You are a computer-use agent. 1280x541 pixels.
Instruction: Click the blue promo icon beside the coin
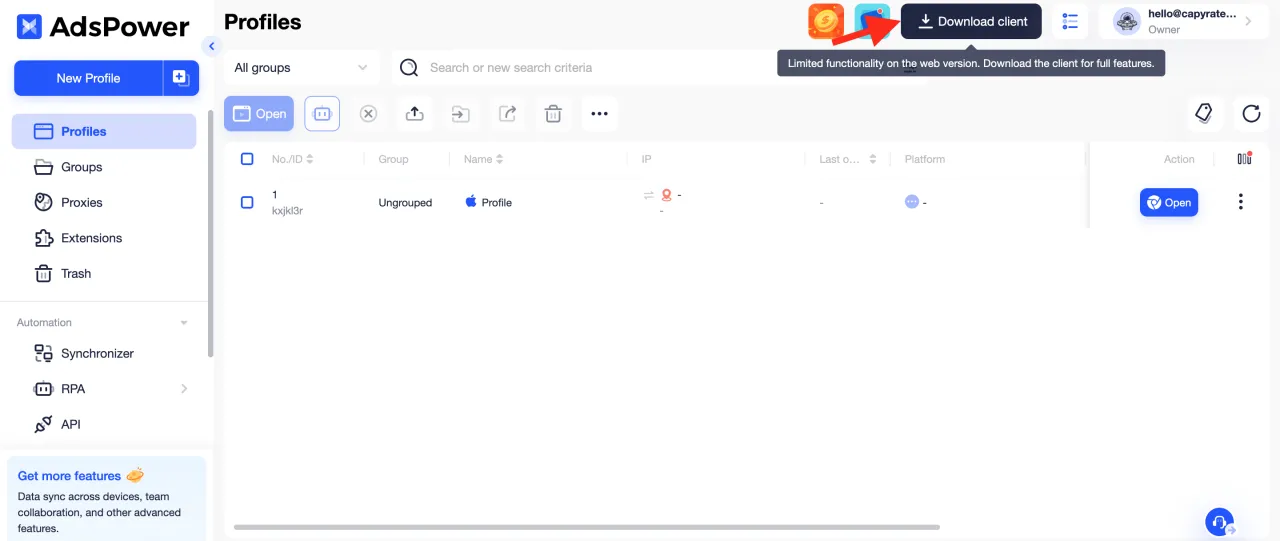[x=871, y=21]
